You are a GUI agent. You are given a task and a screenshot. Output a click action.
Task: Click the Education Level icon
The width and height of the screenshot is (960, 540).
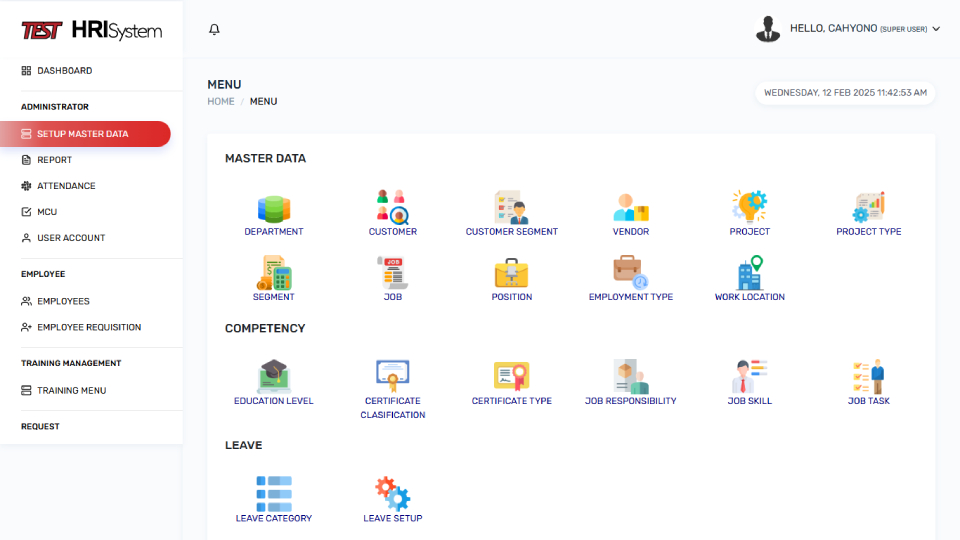(273, 377)
